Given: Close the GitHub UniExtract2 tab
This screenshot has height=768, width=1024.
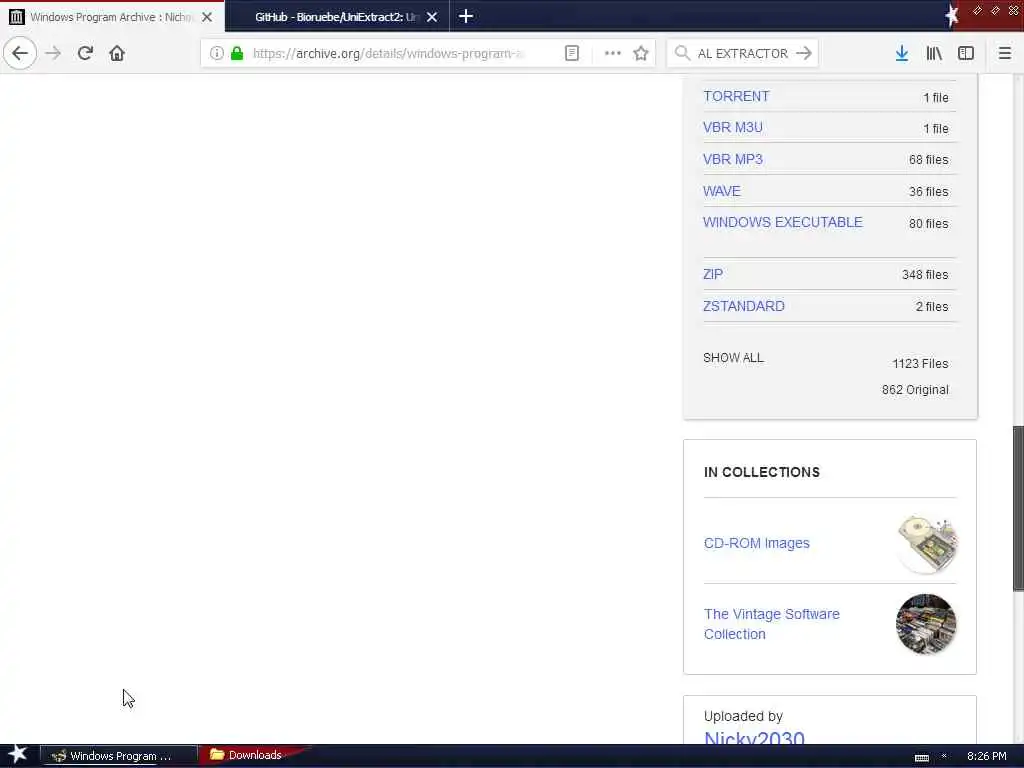Looking at the screenshot, I should click(432, 17).
